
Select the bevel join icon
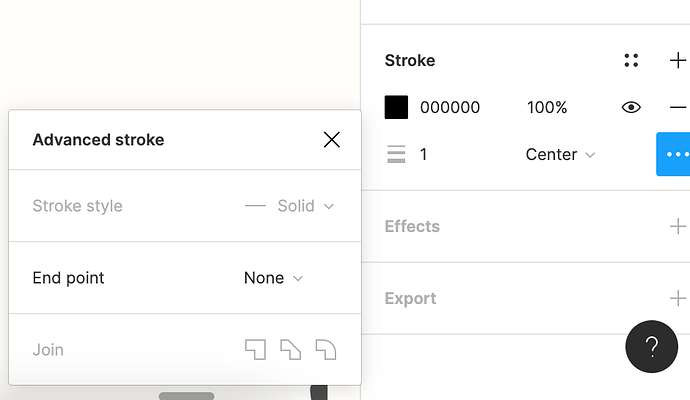[x=290, y=349]
